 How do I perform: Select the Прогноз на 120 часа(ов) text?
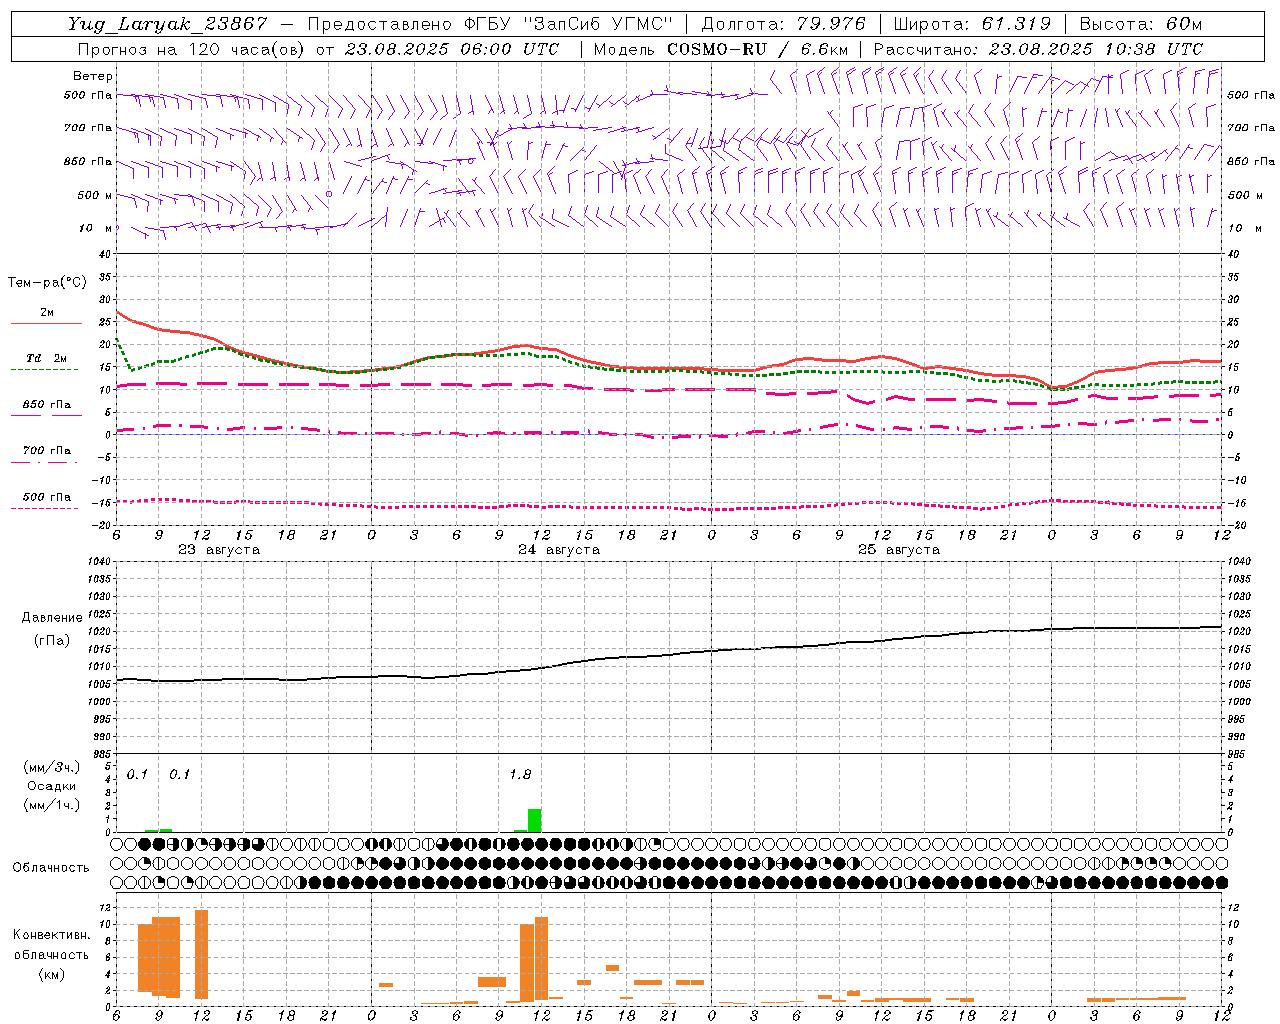pos(193,49)
